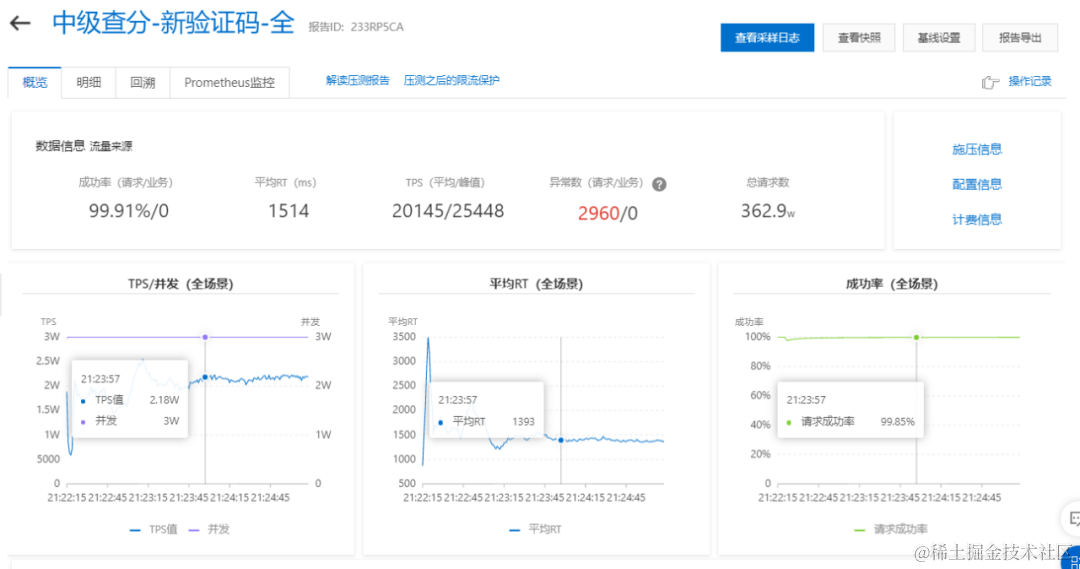1080x569 pixels.
Task: Switch to the 明细 tab
Action: tap(89, 83)
